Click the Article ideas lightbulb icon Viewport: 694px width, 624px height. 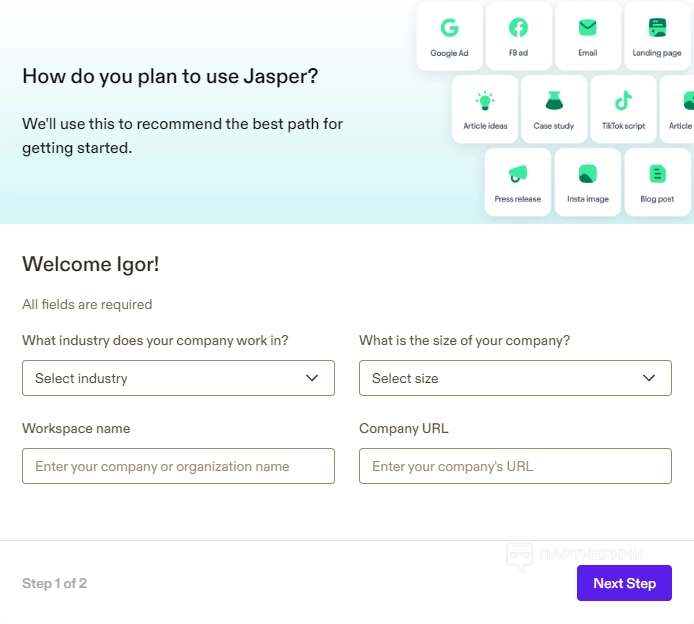point(485,101)
